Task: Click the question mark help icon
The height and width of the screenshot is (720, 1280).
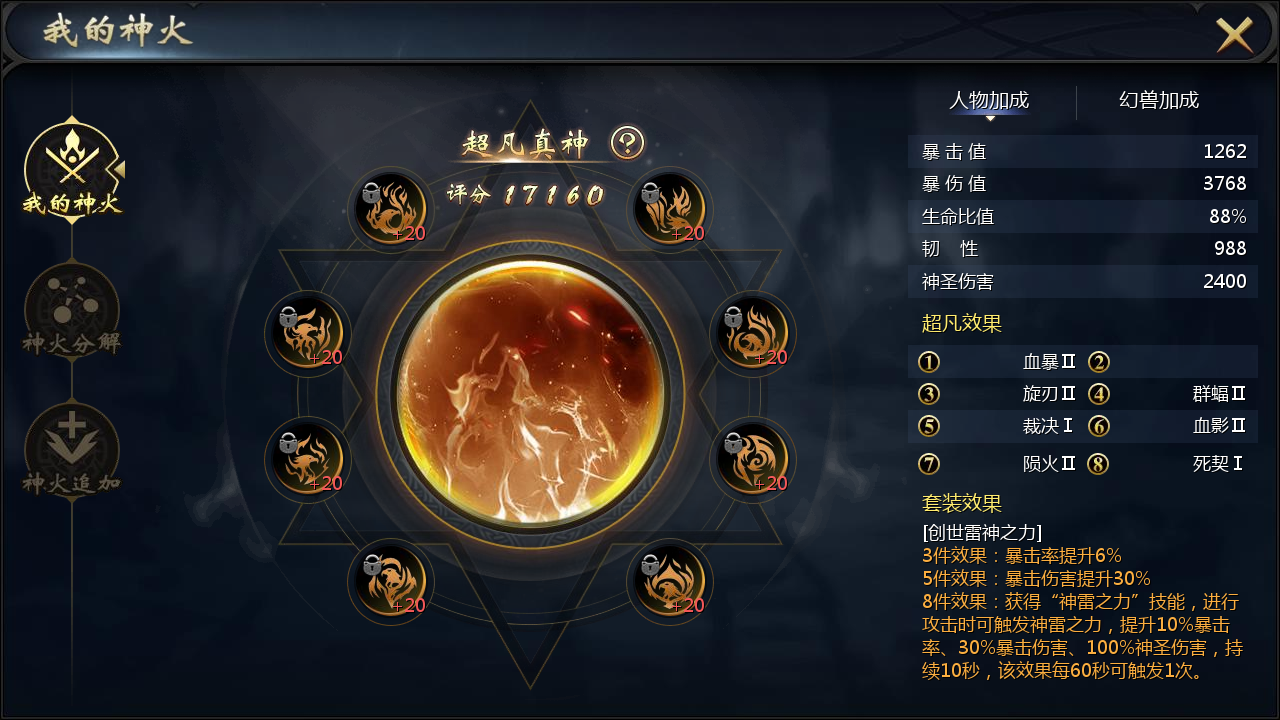Action: pyautogui.click(x=628, y=144)
